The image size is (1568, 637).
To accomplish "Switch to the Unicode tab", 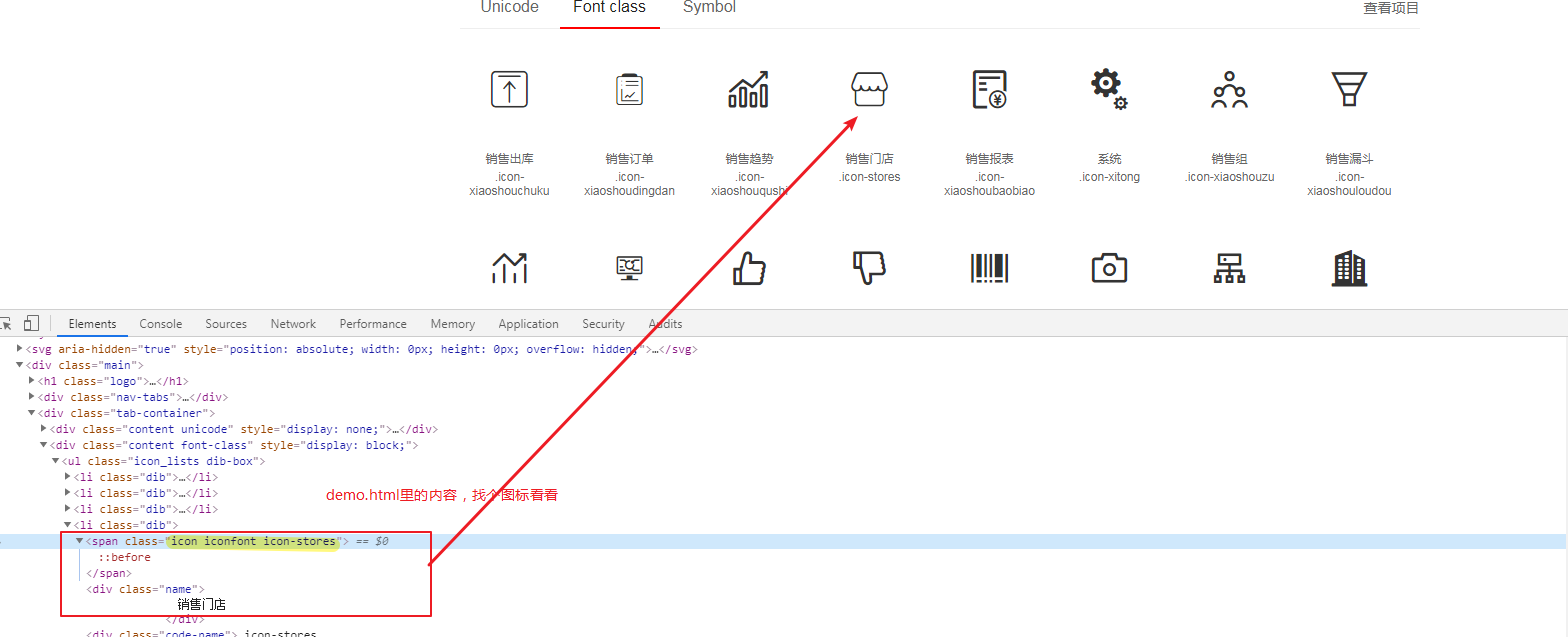I will coord(510,7).
